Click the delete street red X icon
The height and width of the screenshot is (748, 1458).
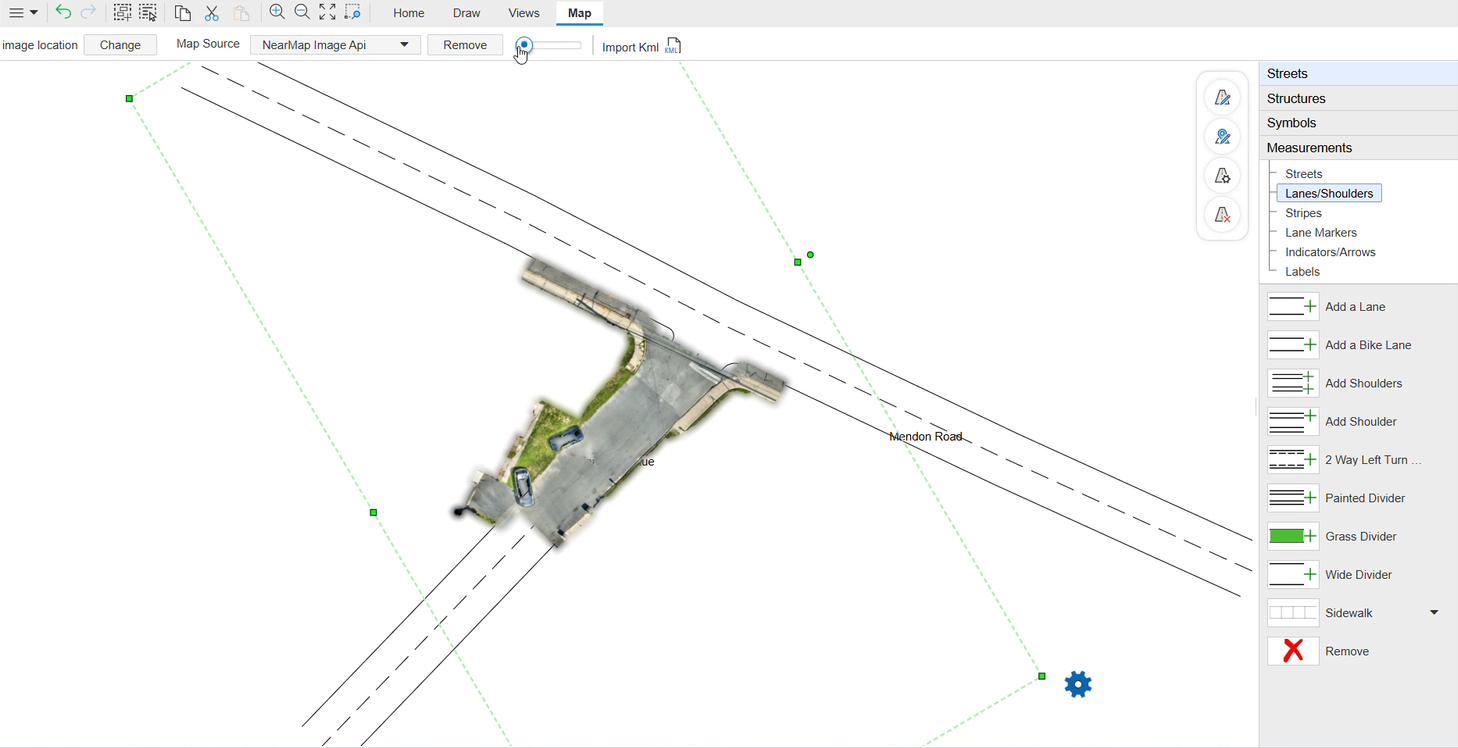coord(1222,215)
